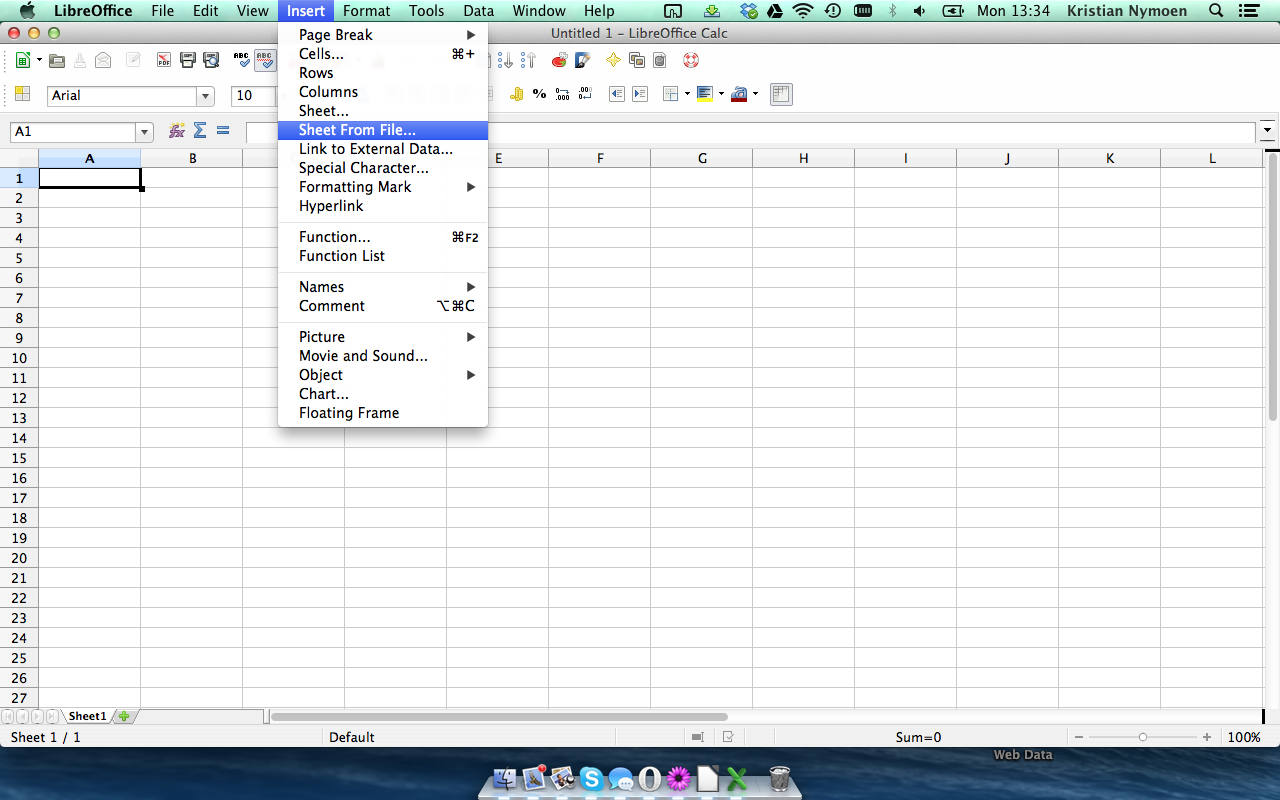Click the zoom slider handle in status bar
Viewport: 1280px width, 800px height.
1143,737
